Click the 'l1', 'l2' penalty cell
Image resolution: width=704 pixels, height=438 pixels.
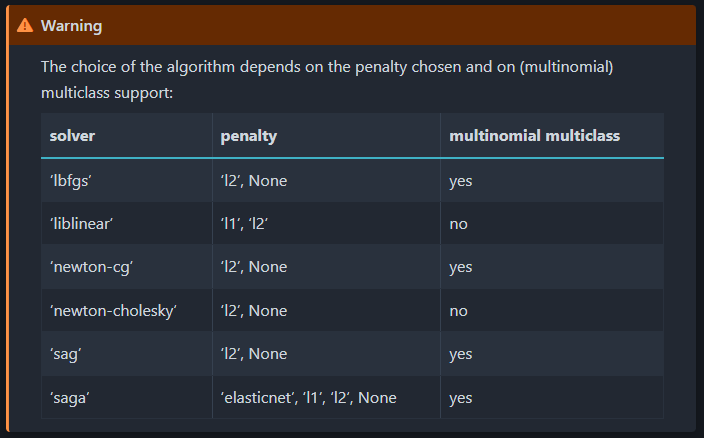pos(326,223)
